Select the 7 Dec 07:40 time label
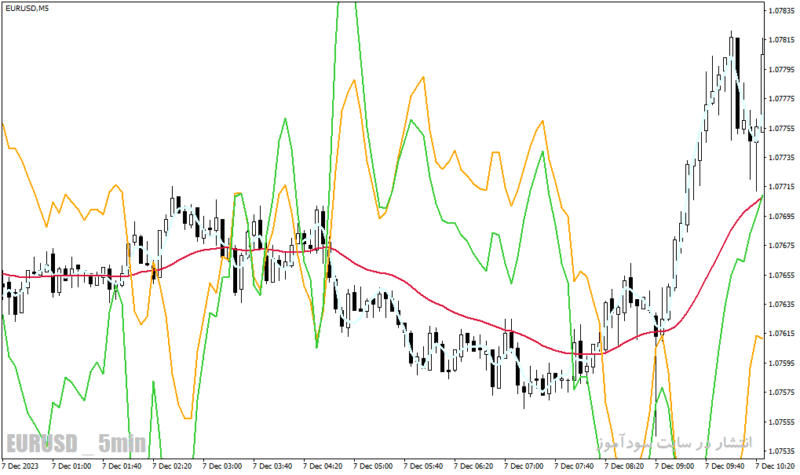The image size is (800, 475). [x=574, y=466]
